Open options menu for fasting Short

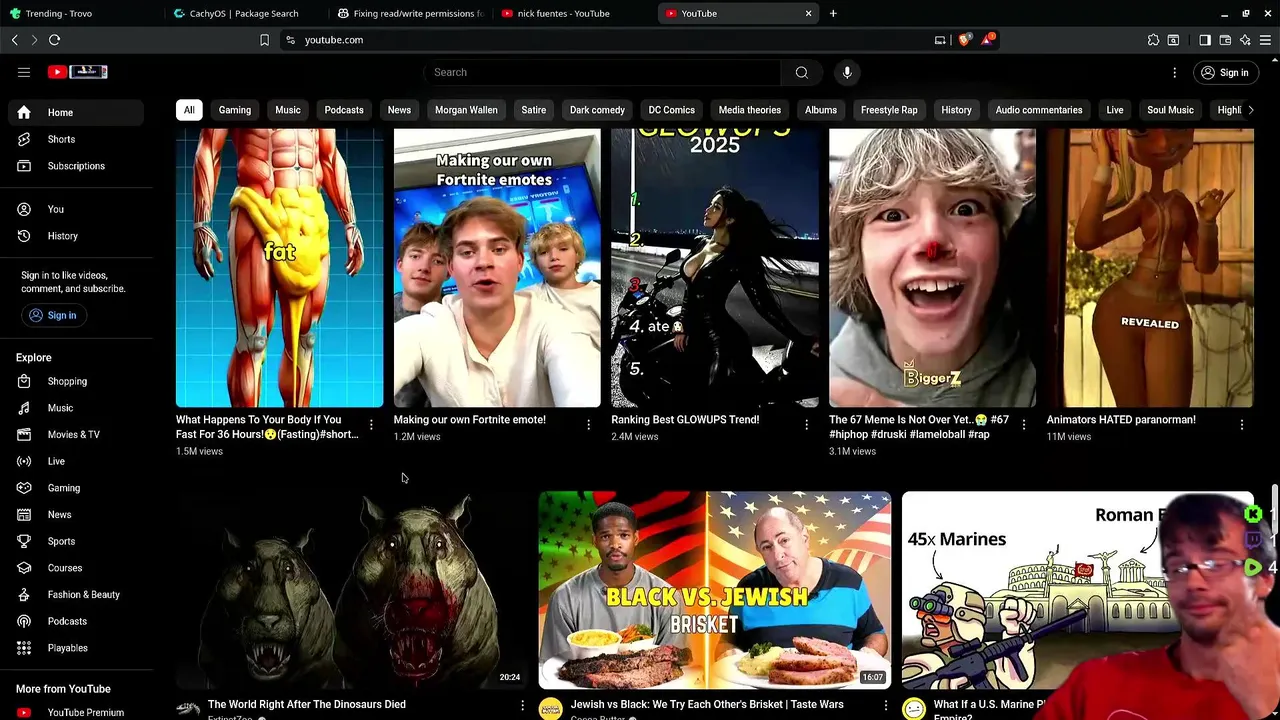coord(371,425)
